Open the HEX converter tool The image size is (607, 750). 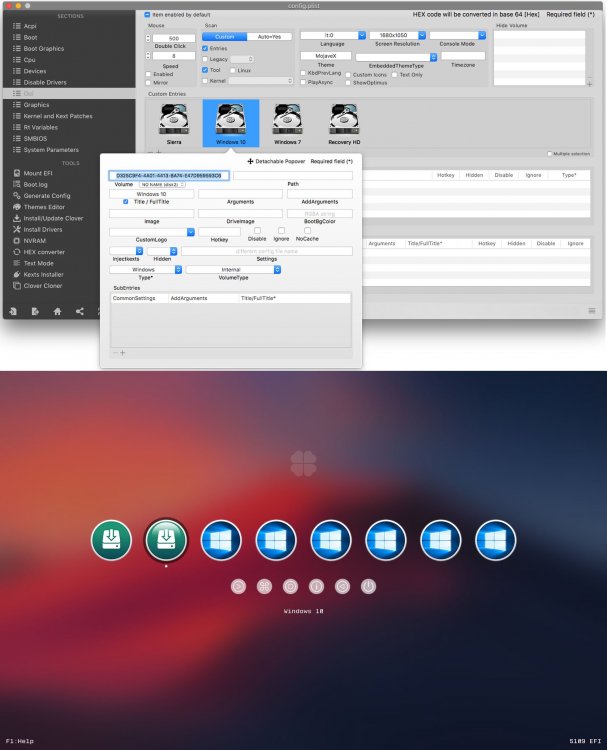coord(44,252)
